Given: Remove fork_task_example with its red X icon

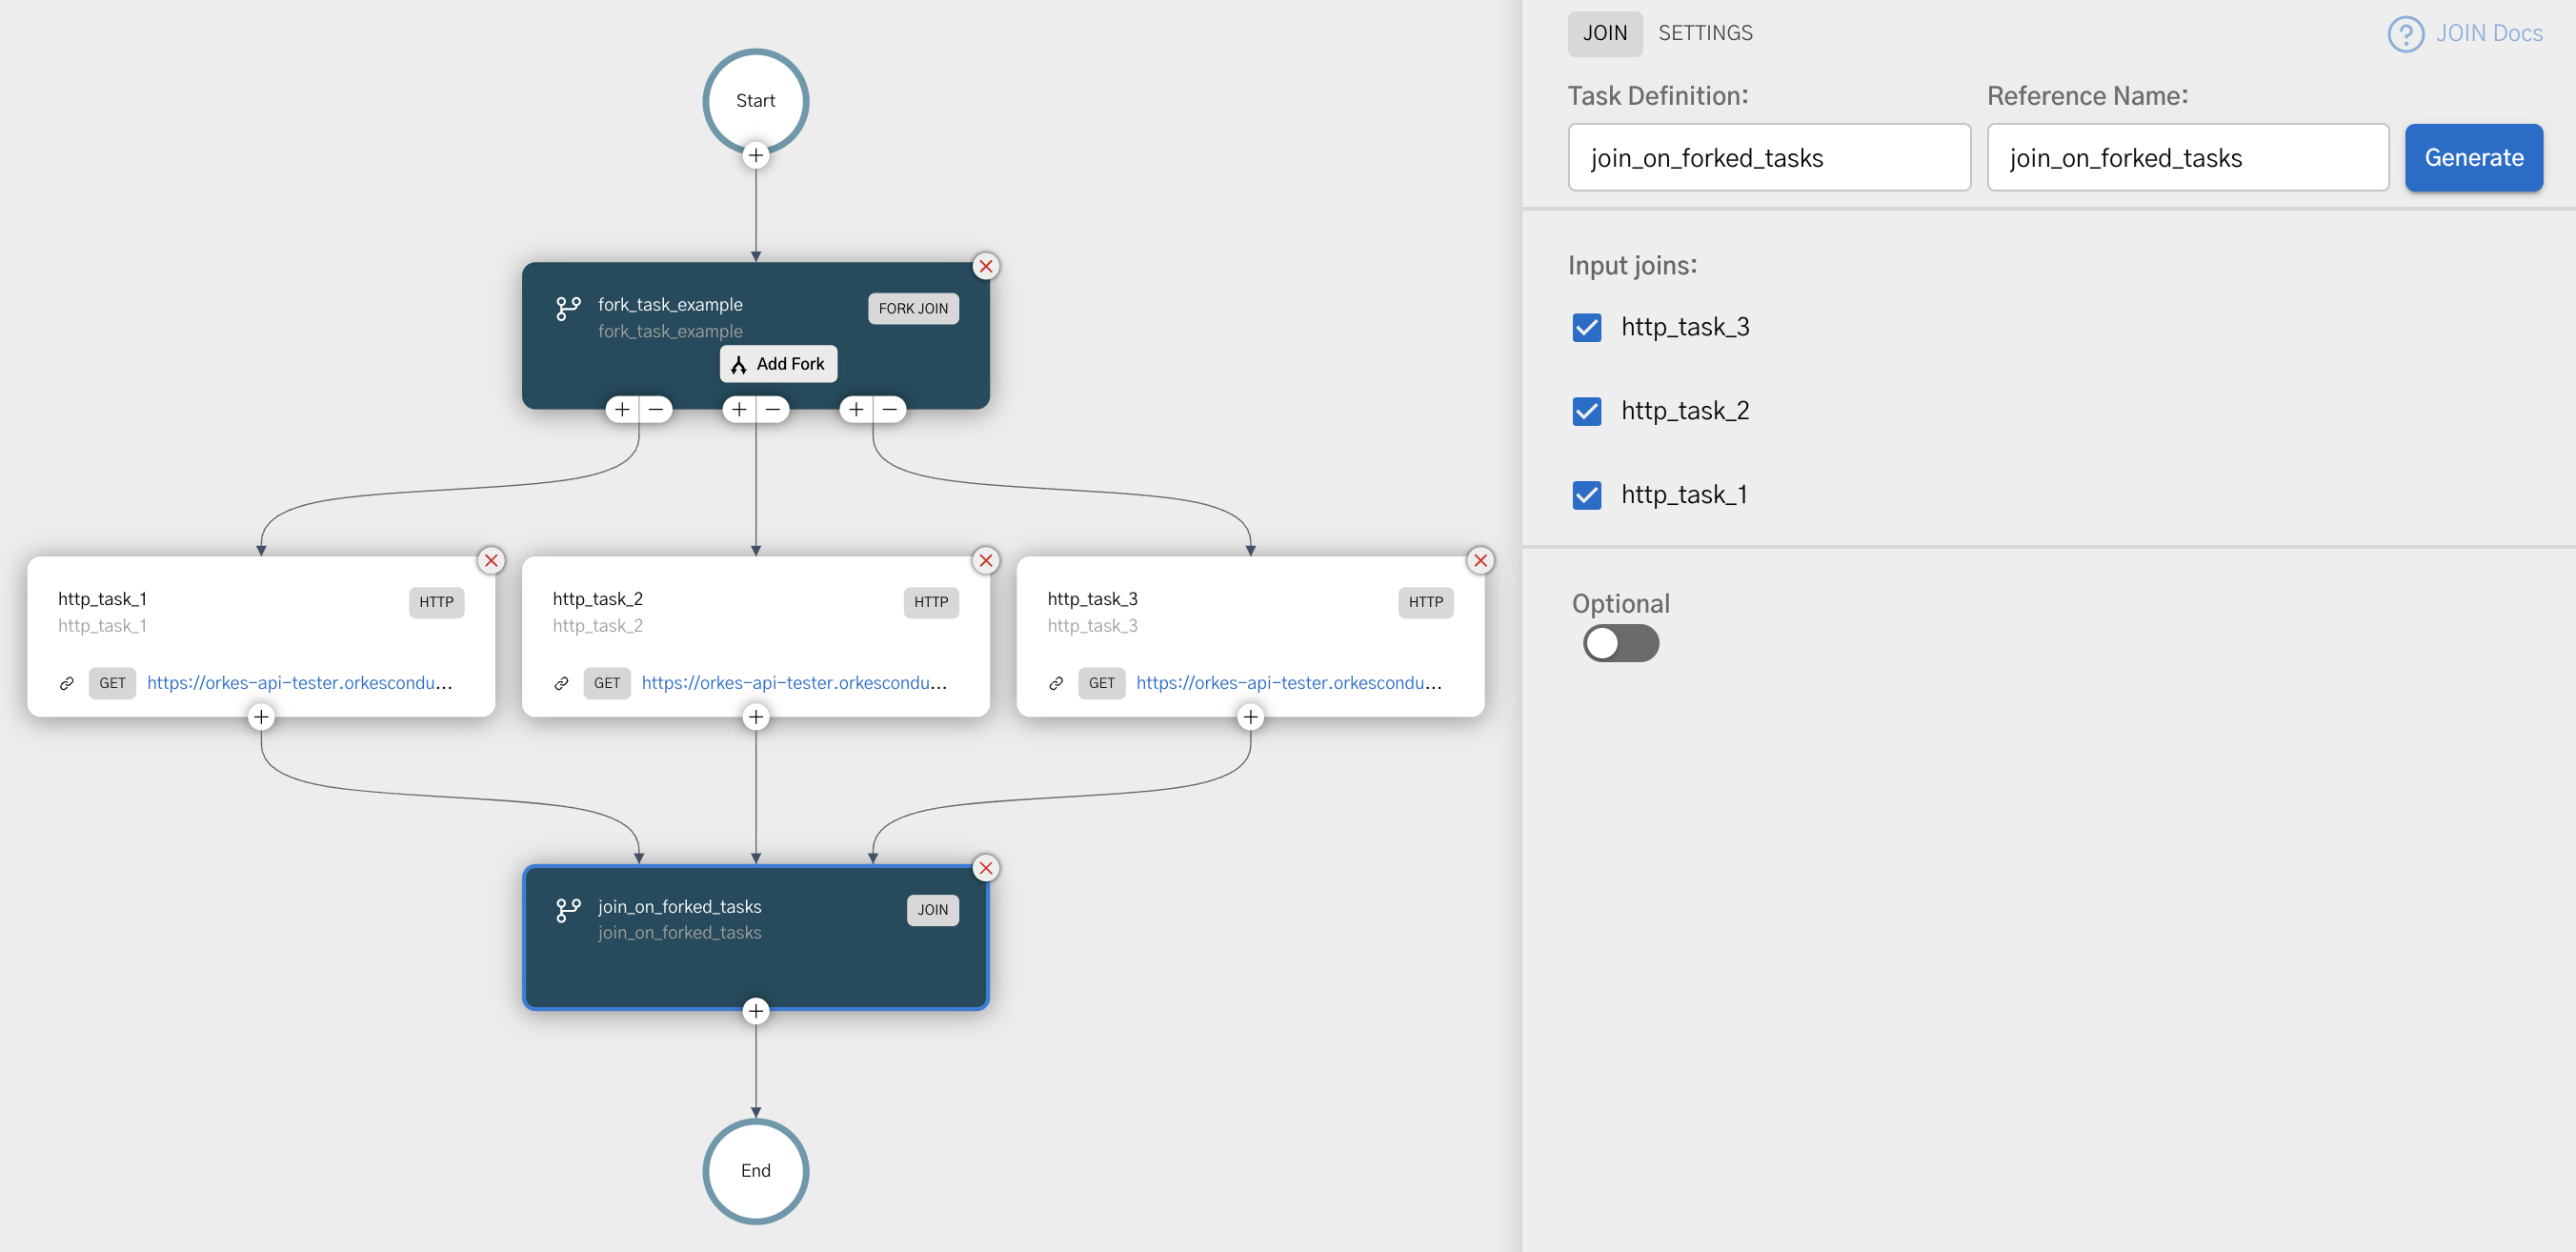Looking at the screenshot, I should (985, 266).
